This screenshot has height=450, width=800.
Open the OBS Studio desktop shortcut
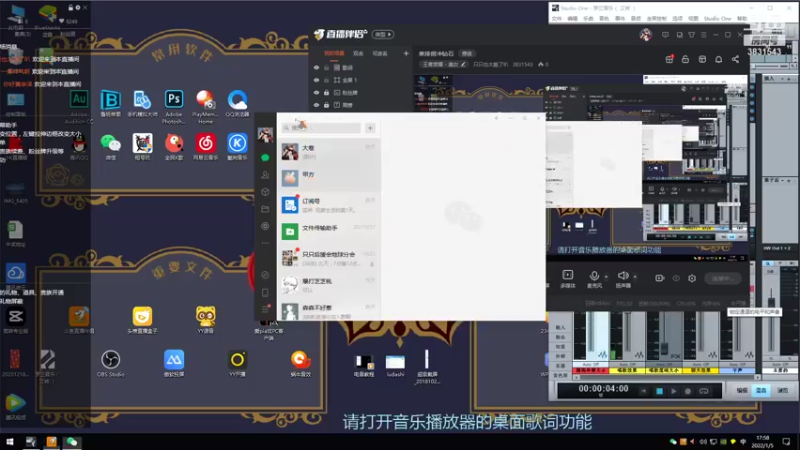coord(110,363)
